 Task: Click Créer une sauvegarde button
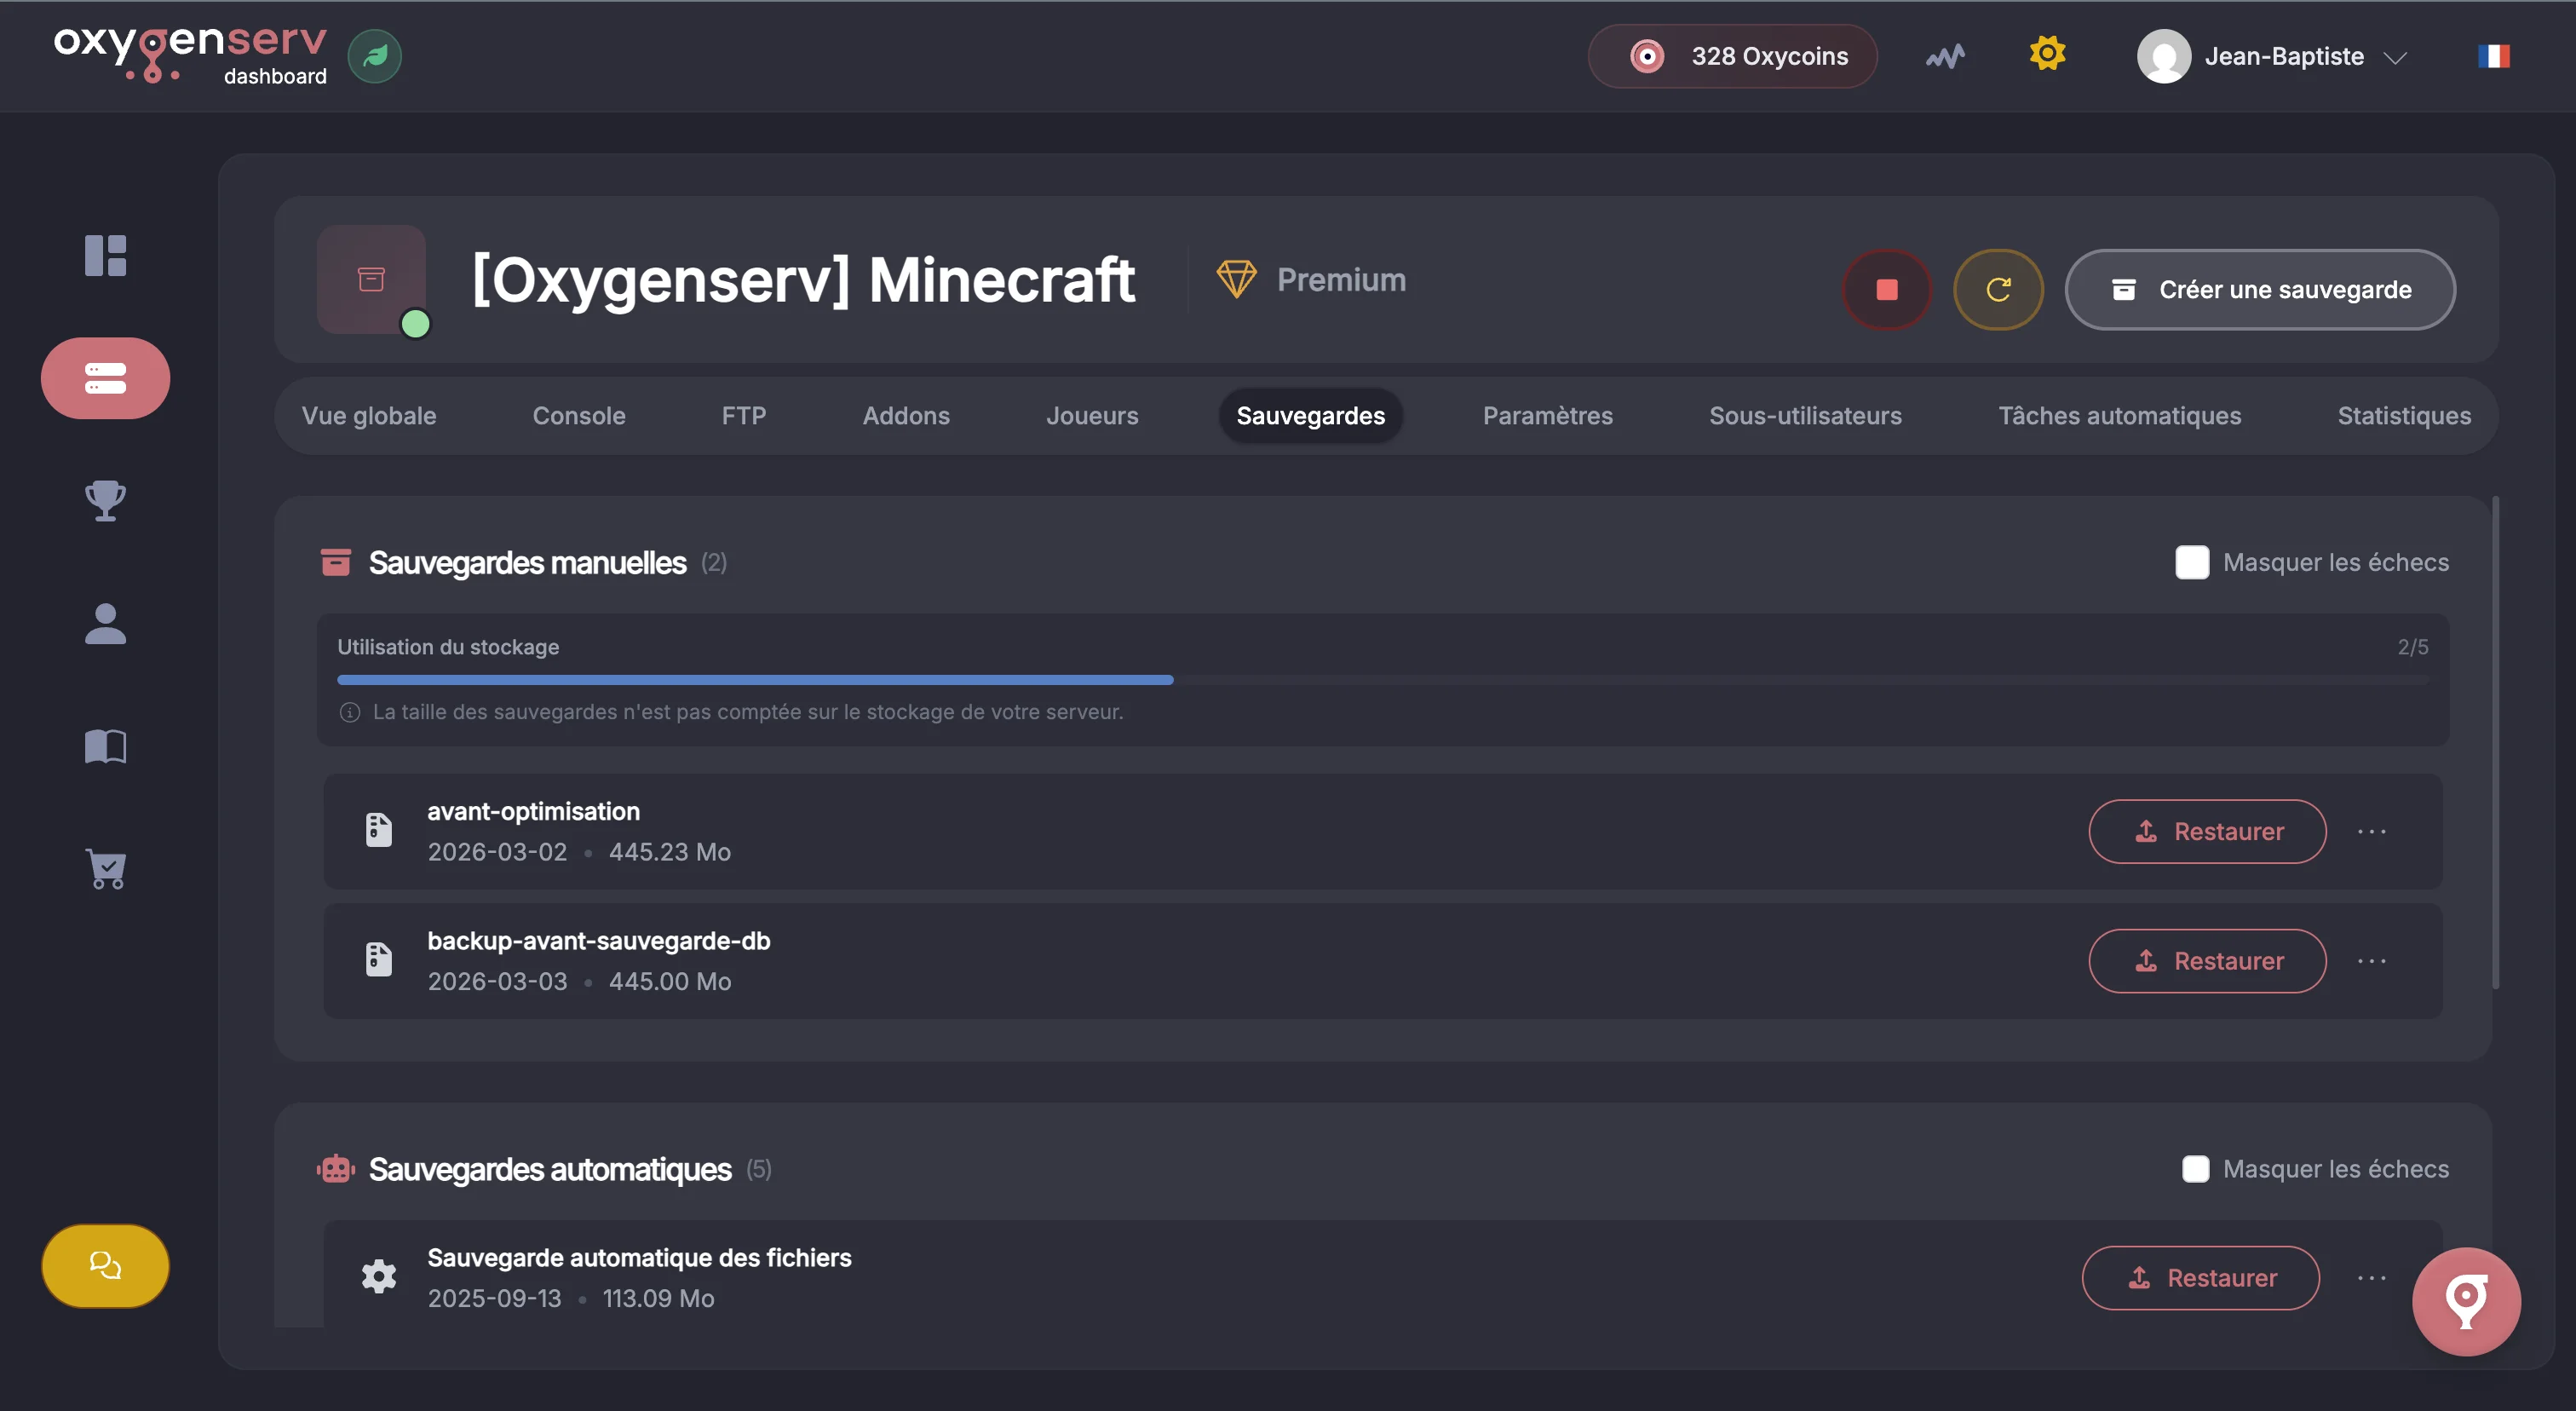point(2260,290)
